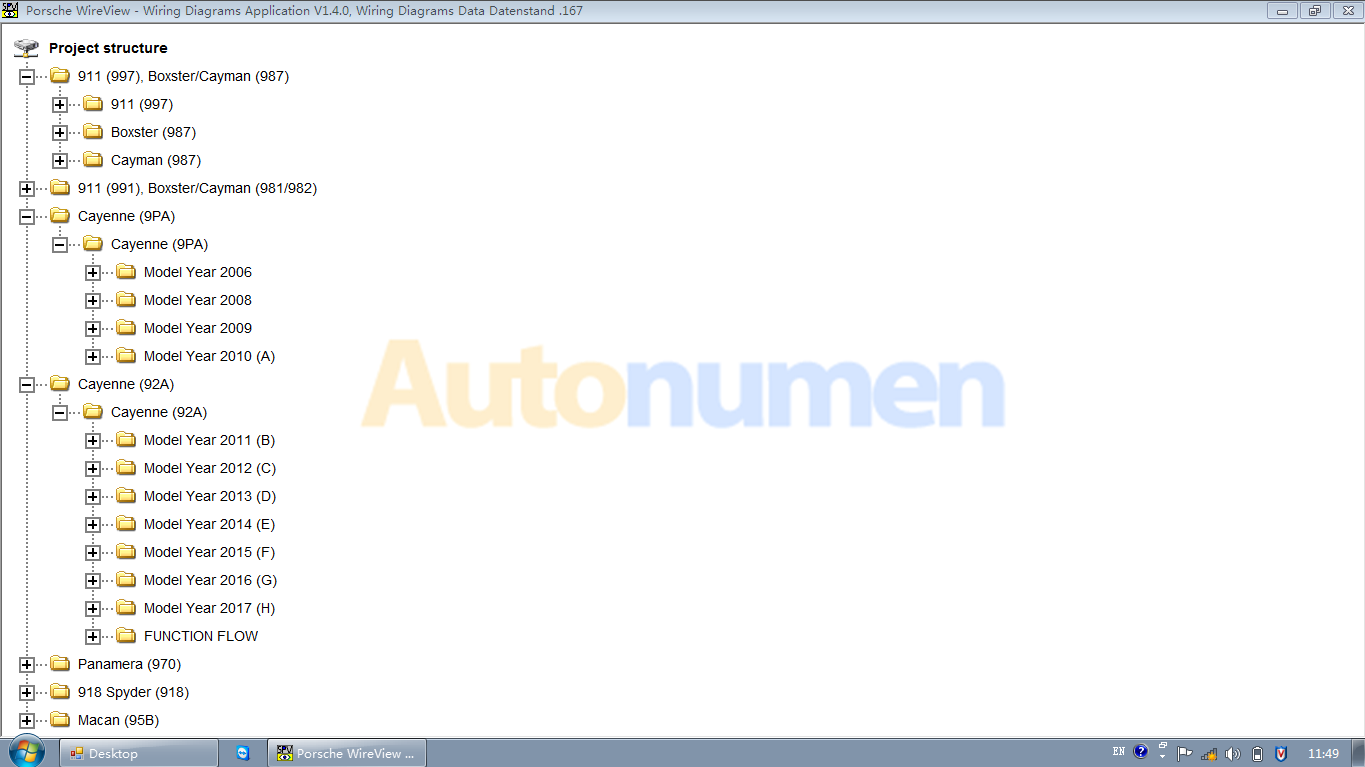Open the battery tray icon
1365x767 pixels.
[x=1257, y=754]
